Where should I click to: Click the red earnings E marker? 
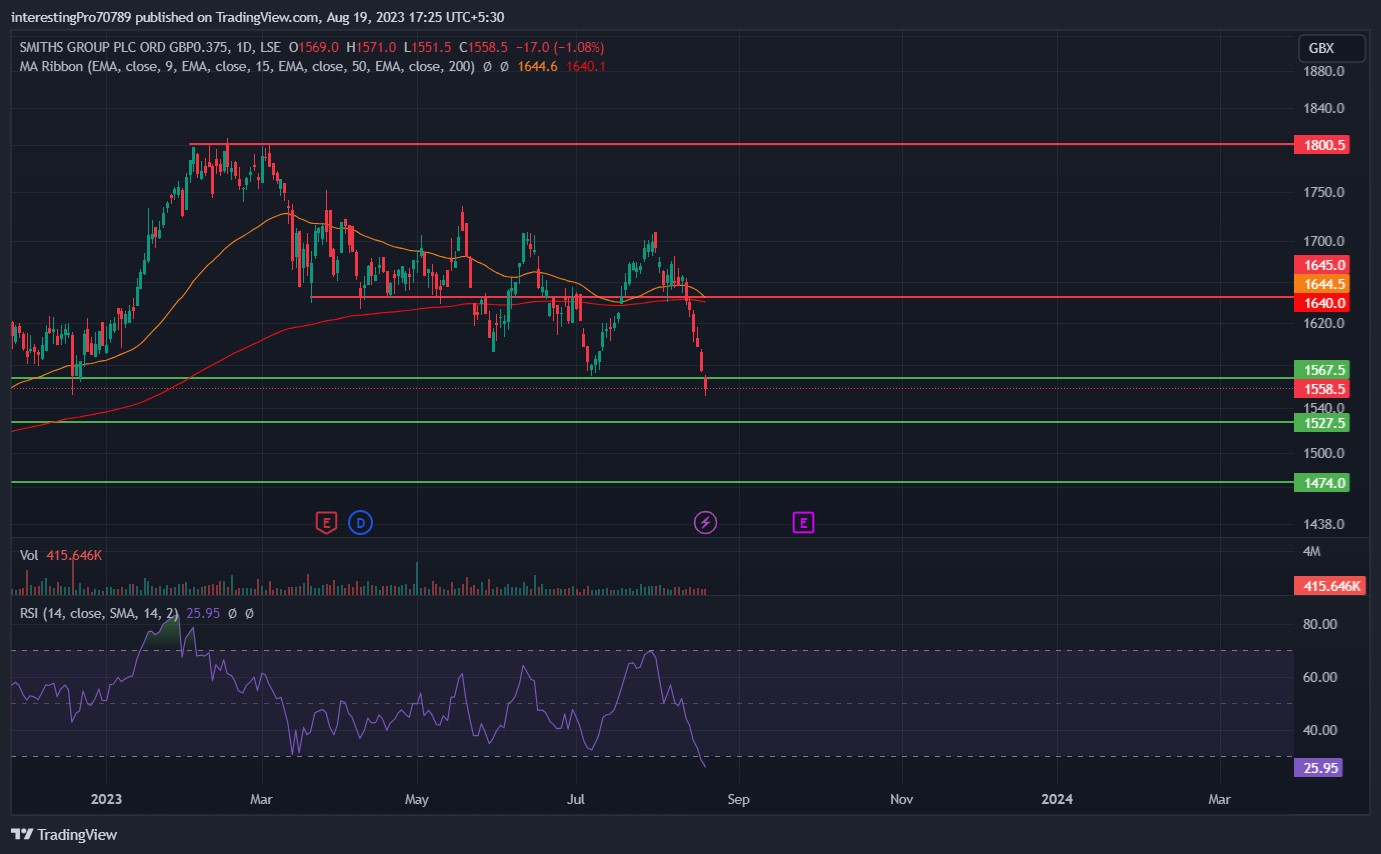point(325,521)
